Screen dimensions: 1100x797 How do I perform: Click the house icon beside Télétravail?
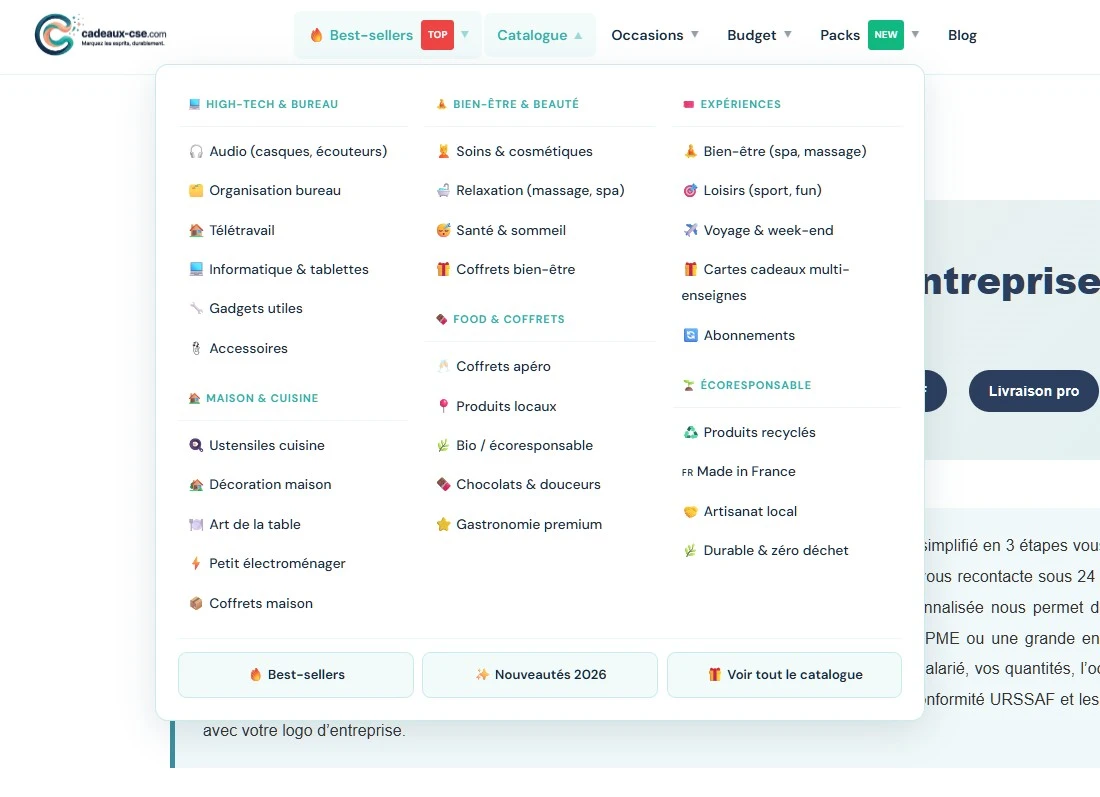point(196,230)
